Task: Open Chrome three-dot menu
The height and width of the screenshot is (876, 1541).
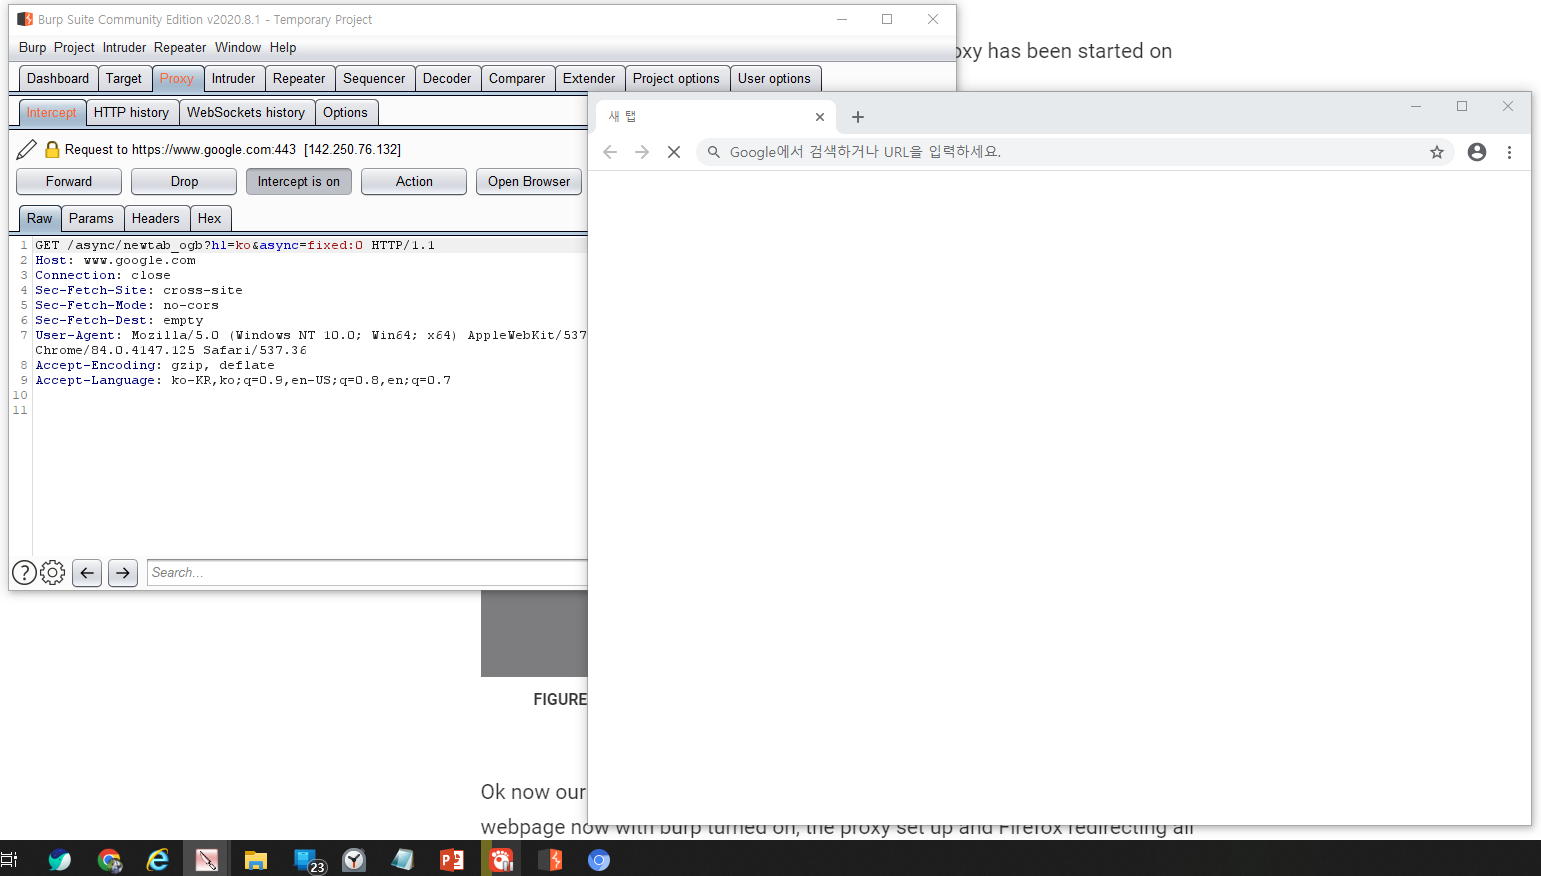Action: coord(1510,152)
